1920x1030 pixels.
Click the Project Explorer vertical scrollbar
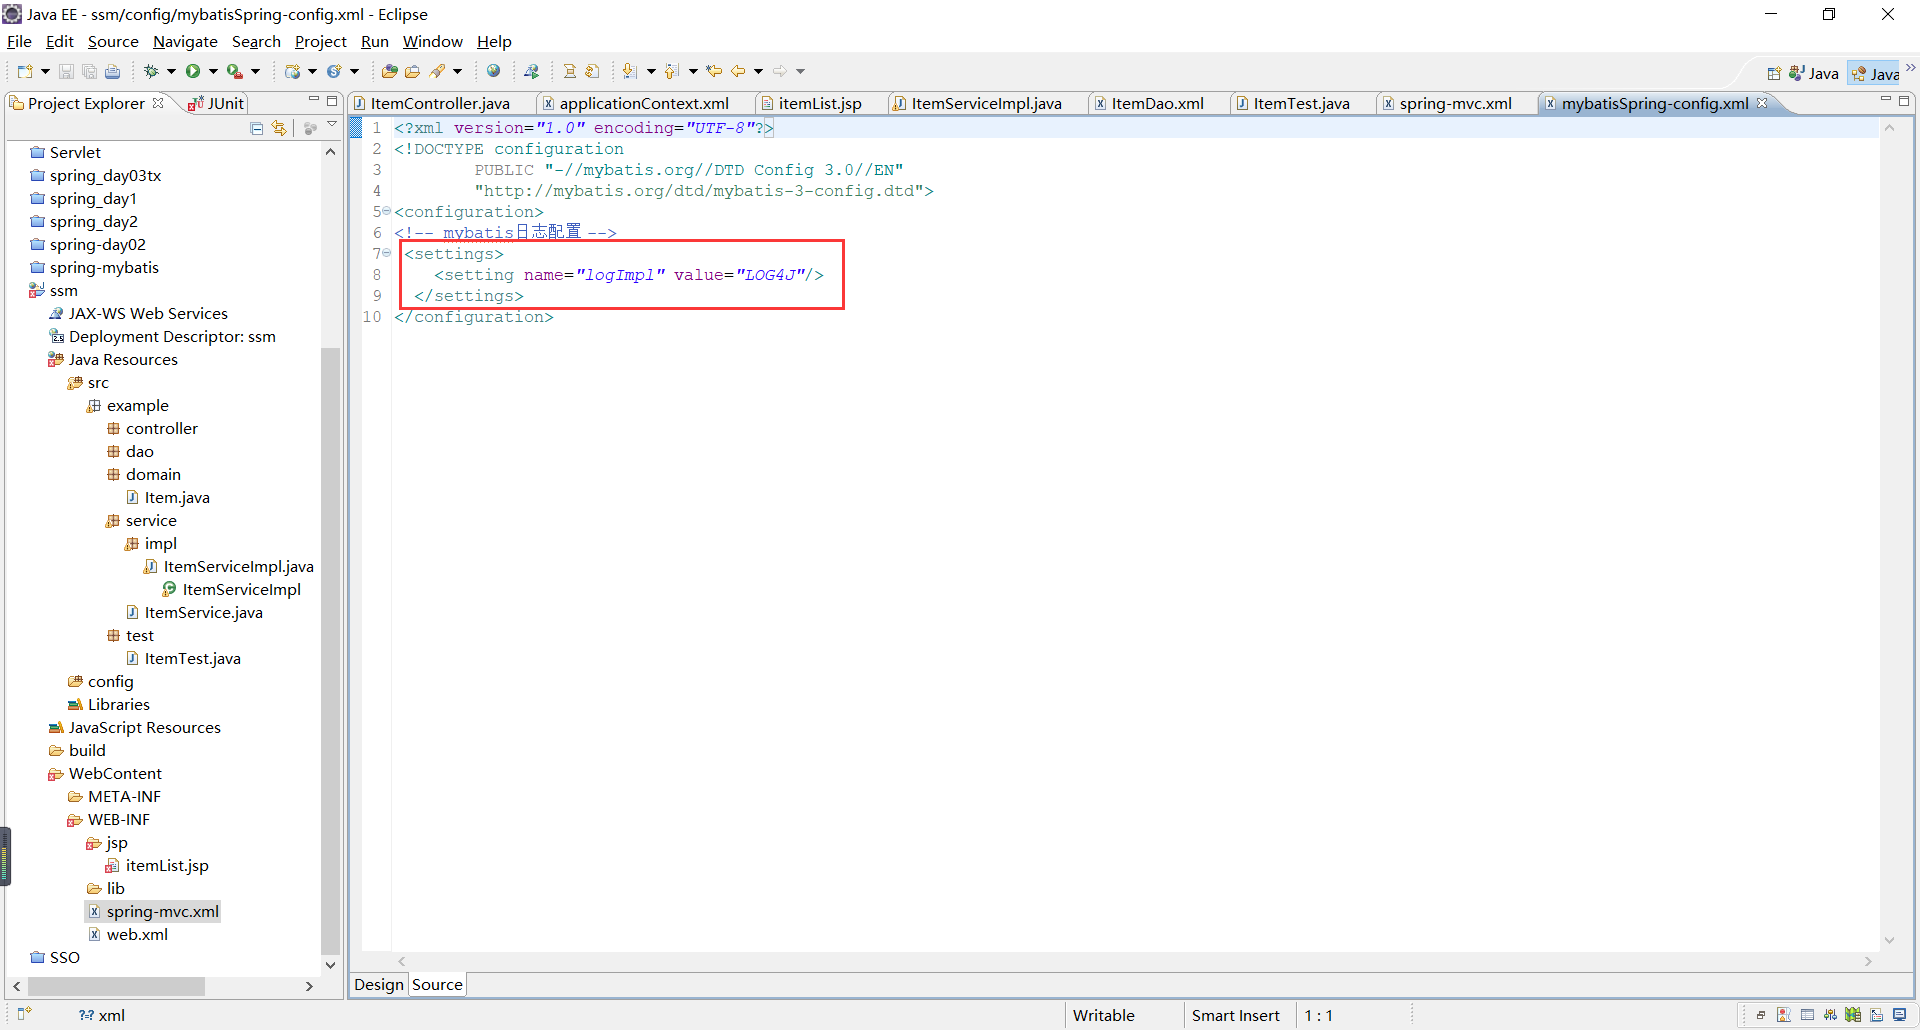tap(330, 650)
